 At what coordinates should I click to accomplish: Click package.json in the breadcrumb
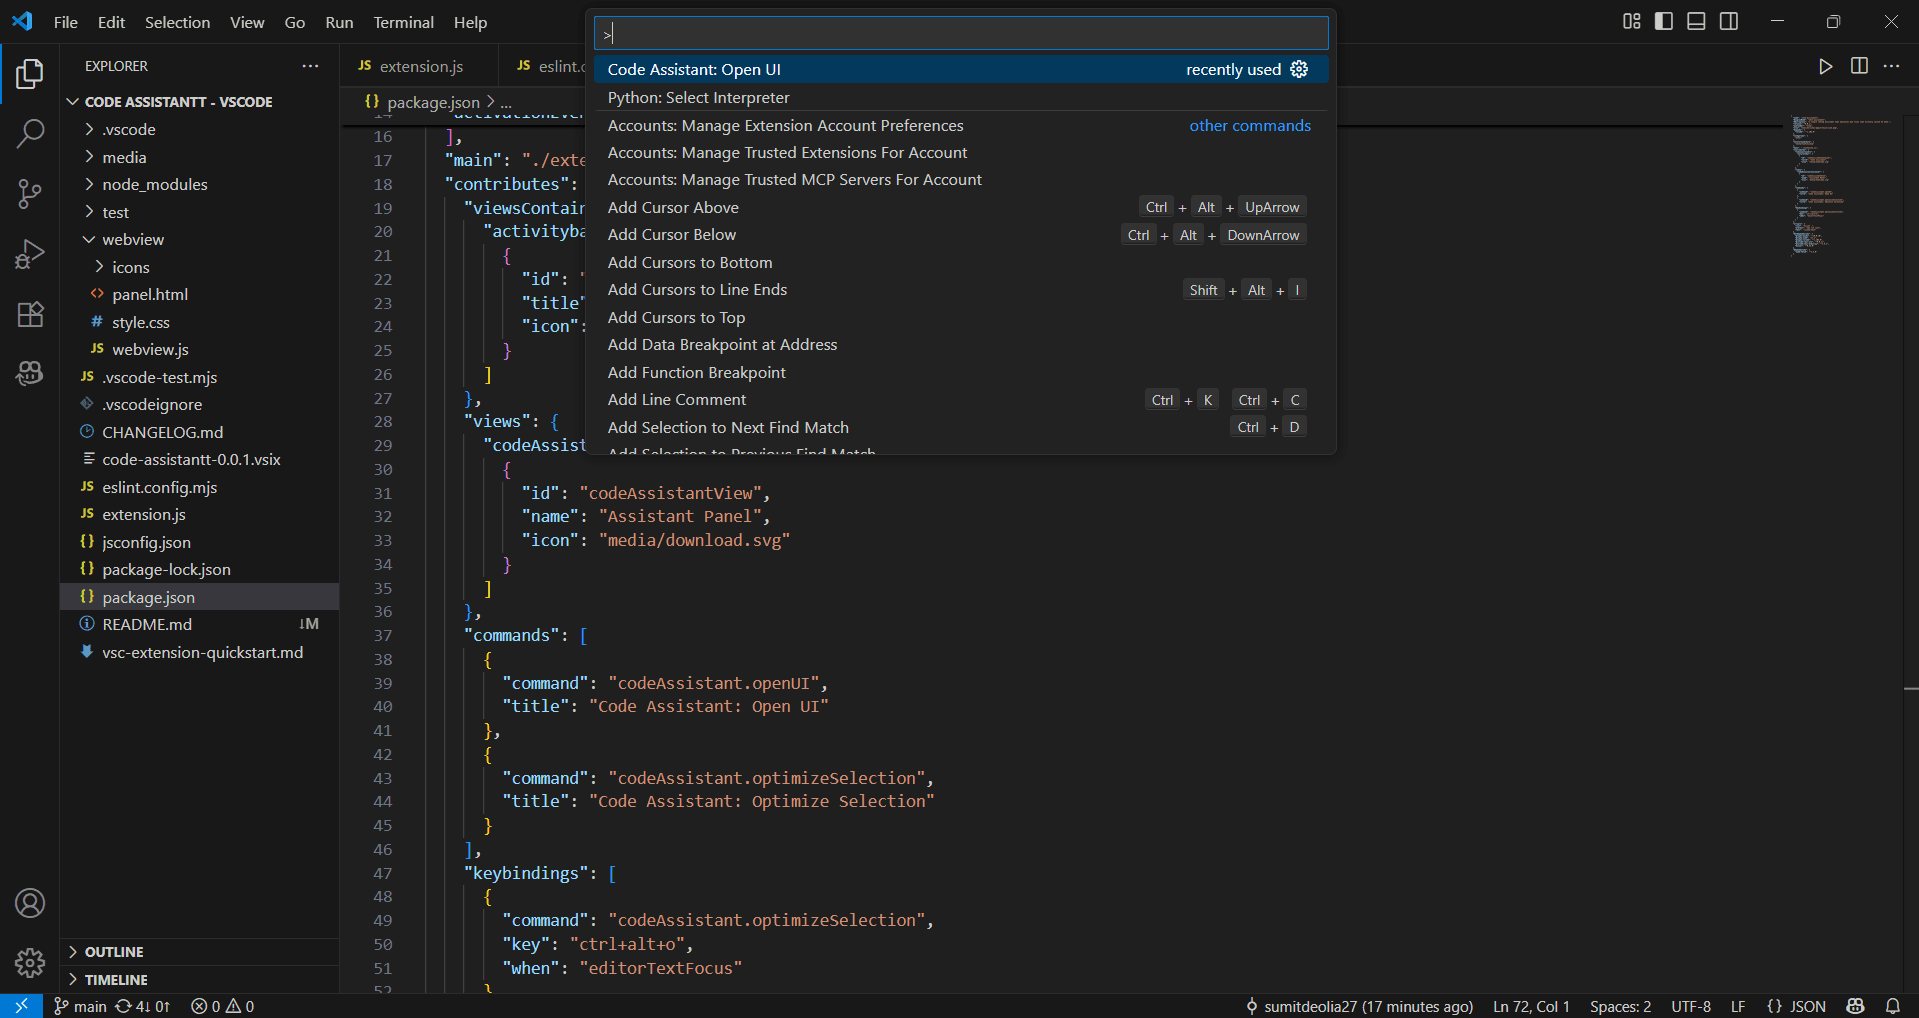(433, 102)
